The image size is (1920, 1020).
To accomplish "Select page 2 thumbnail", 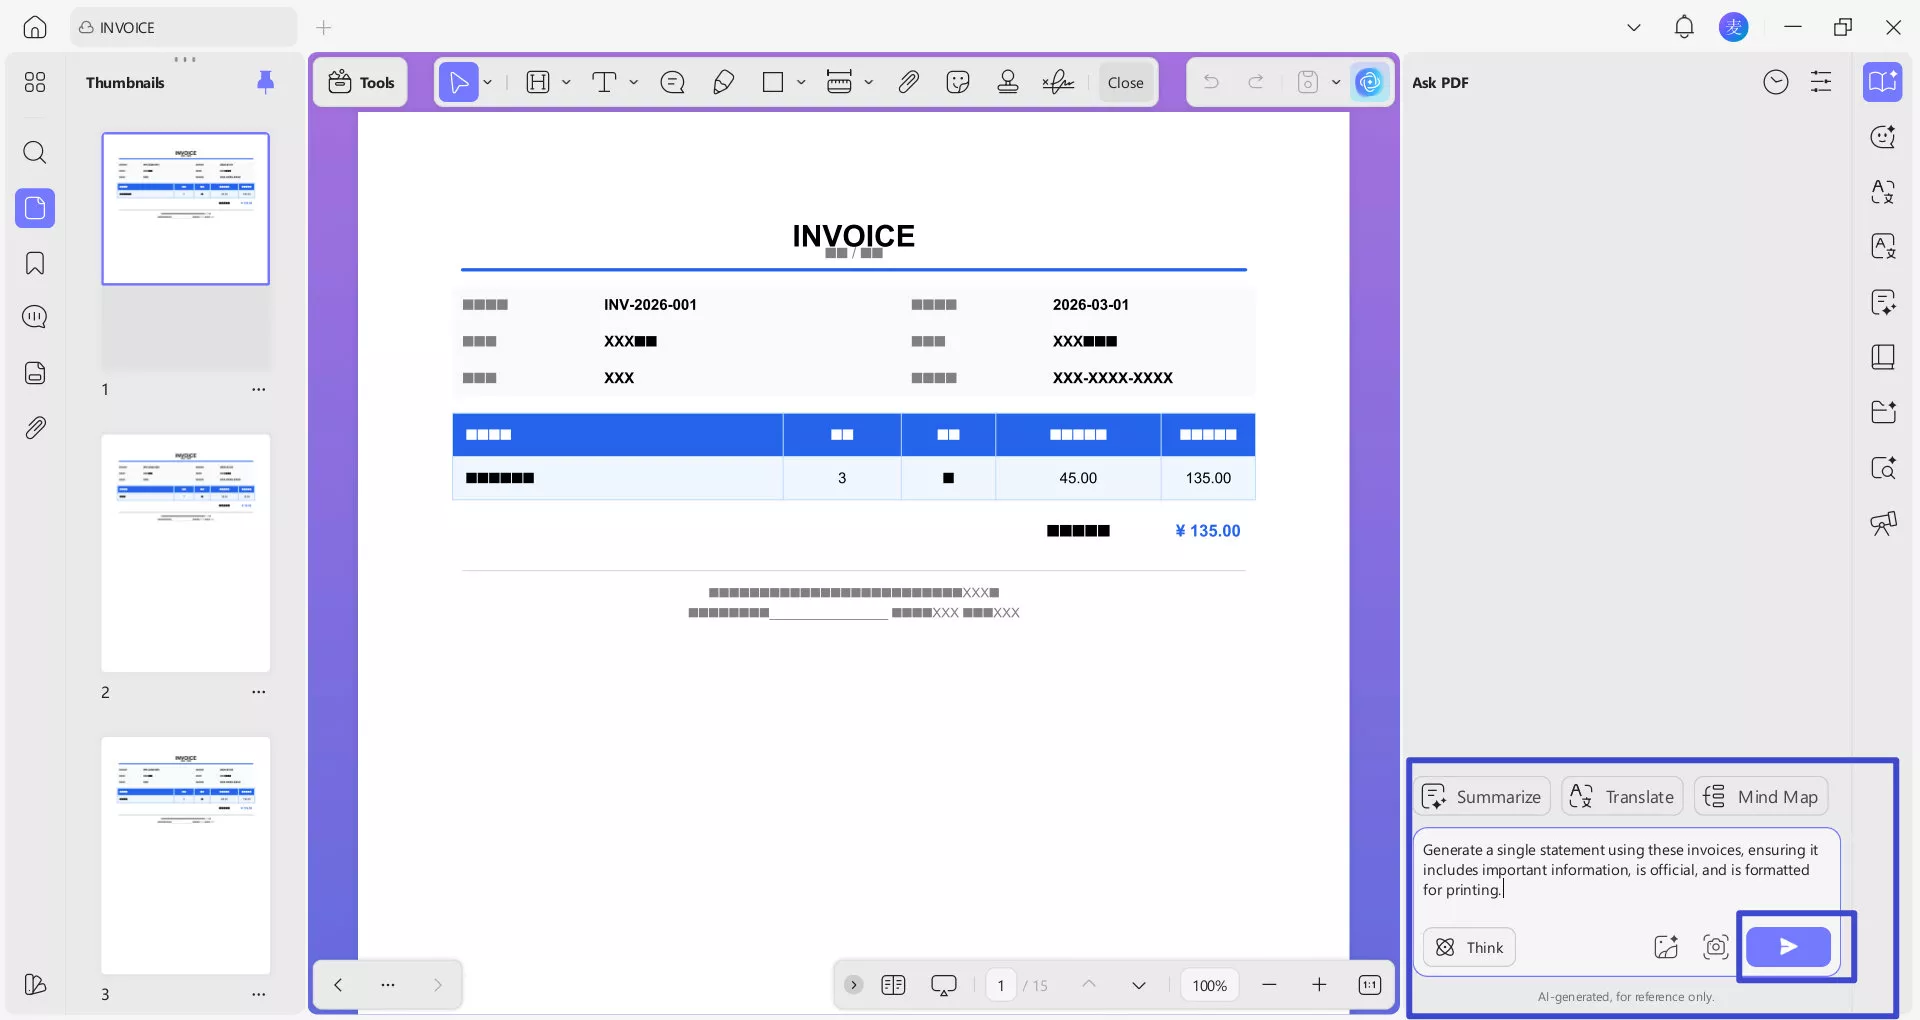I will [186, 553].
